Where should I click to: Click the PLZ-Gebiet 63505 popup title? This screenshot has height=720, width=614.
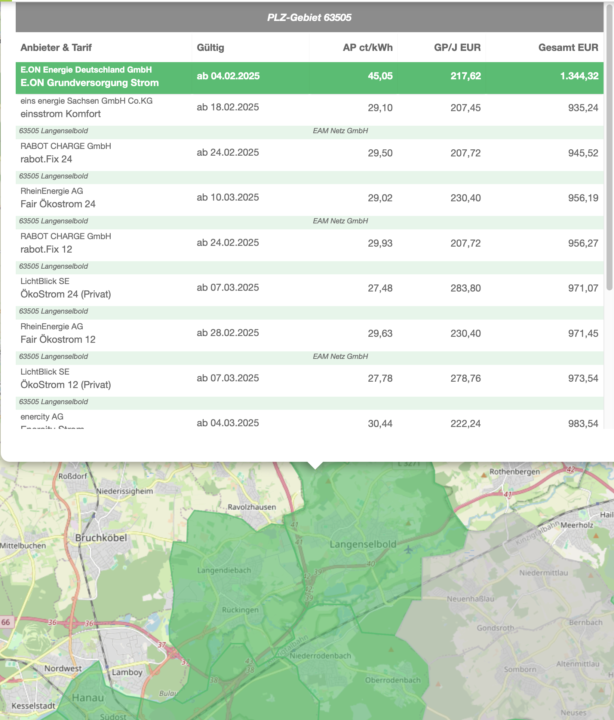pos(309,18)
